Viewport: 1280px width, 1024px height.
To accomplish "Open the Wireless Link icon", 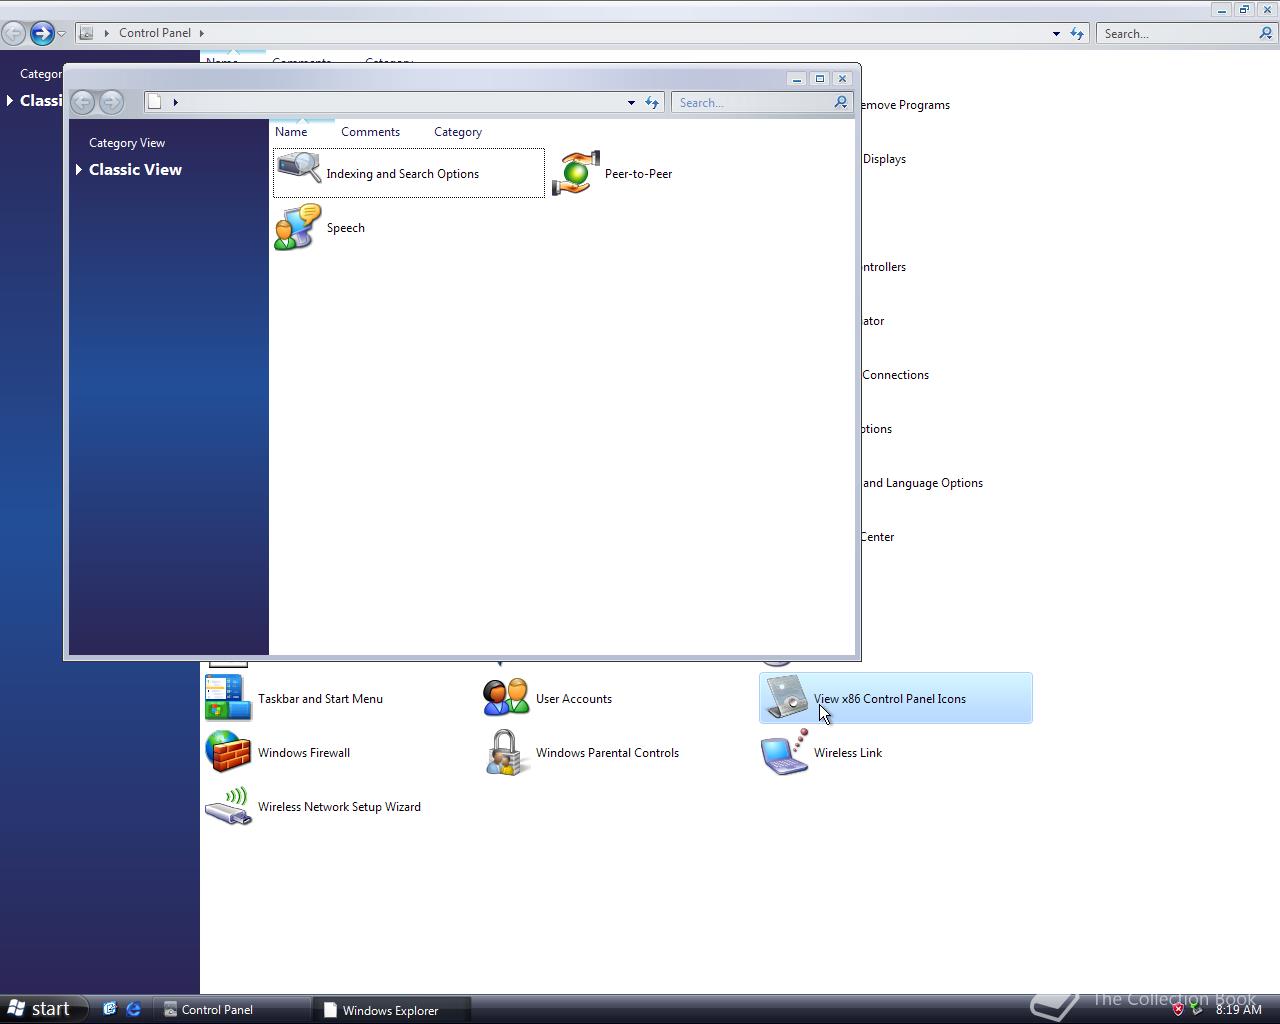I will pos(785,752).
